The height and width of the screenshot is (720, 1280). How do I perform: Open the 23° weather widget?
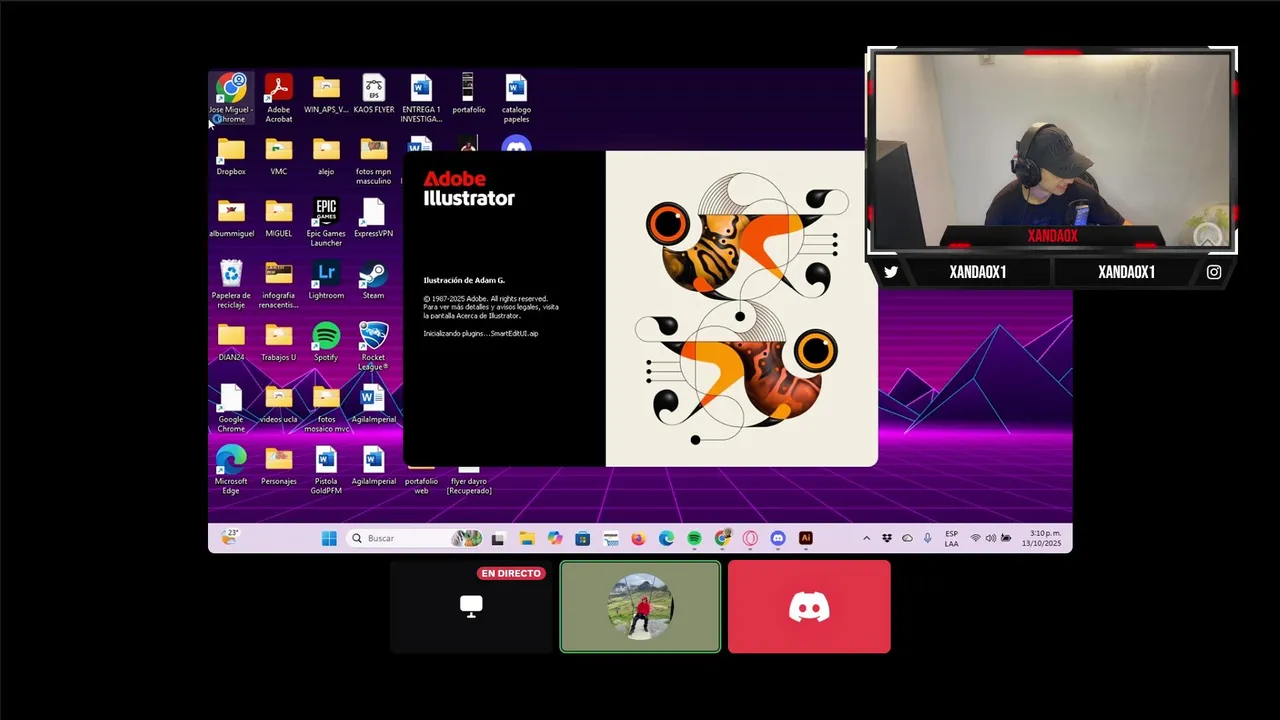coord(230,537)
